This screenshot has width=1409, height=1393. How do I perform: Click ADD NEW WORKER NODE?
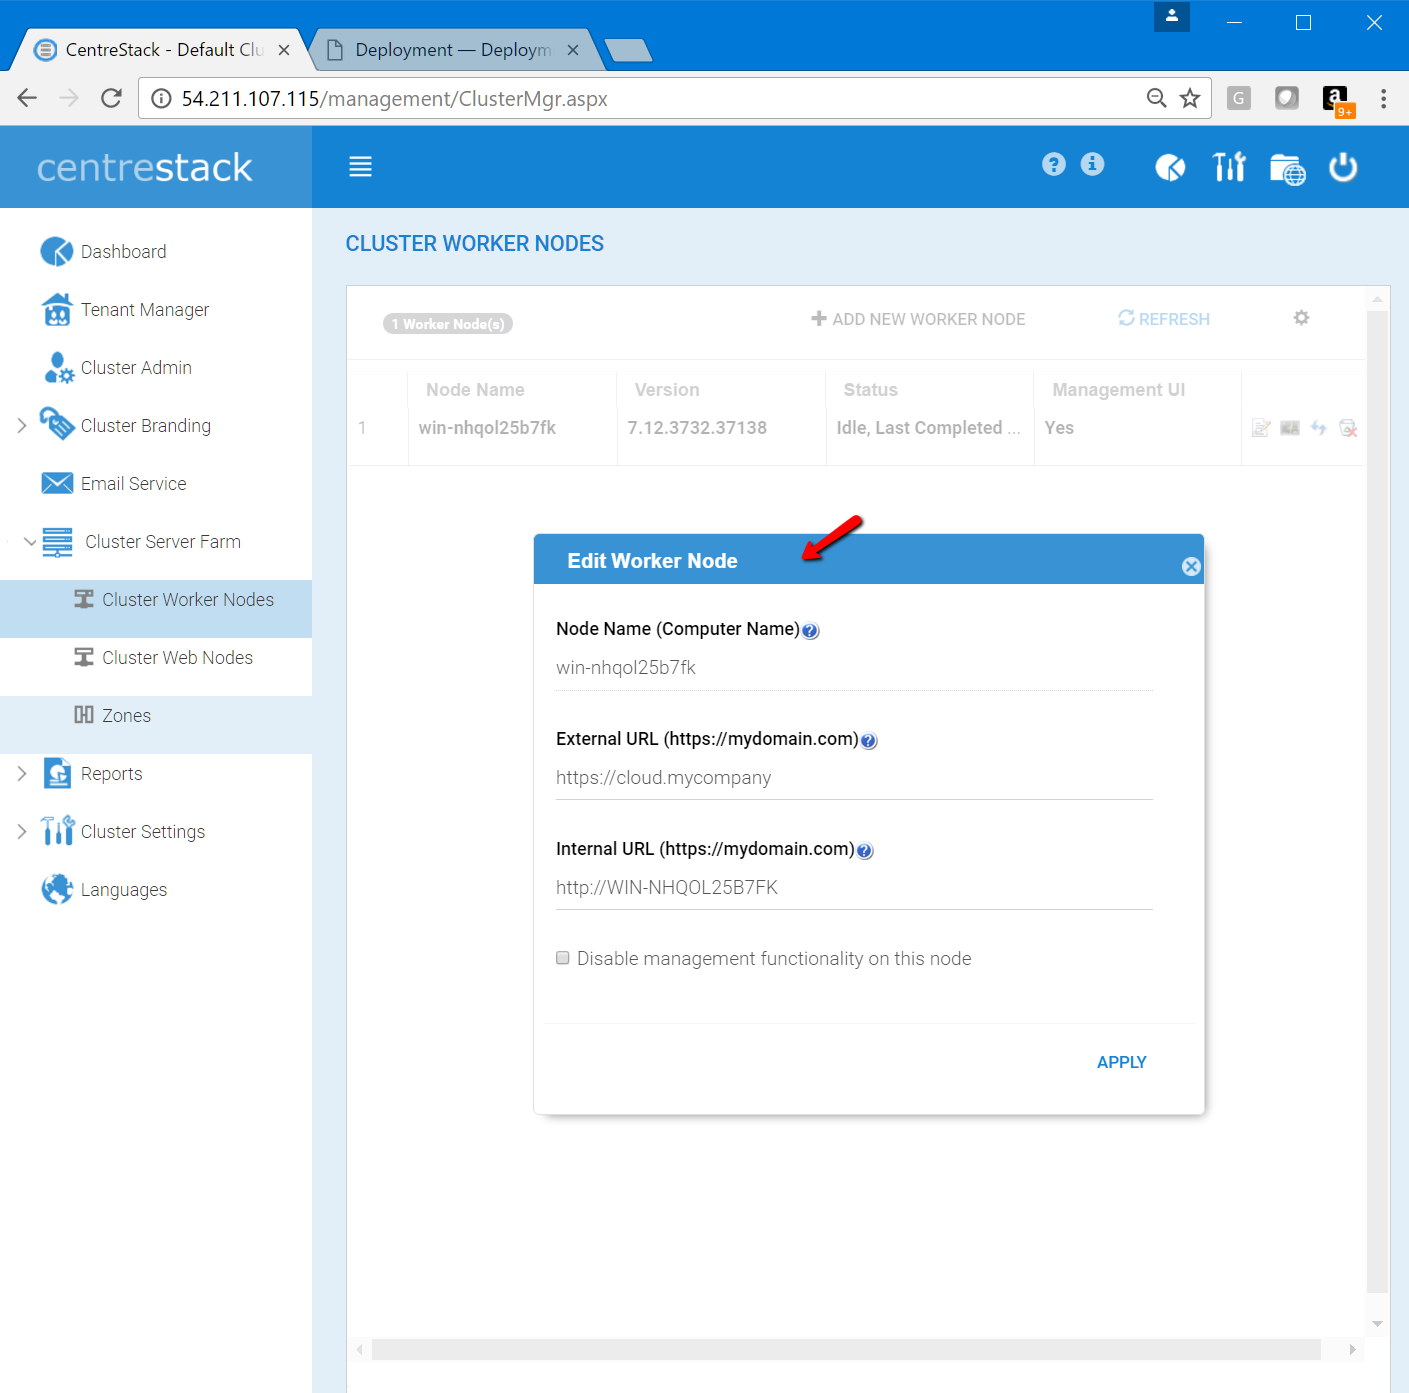pos(918,319)
